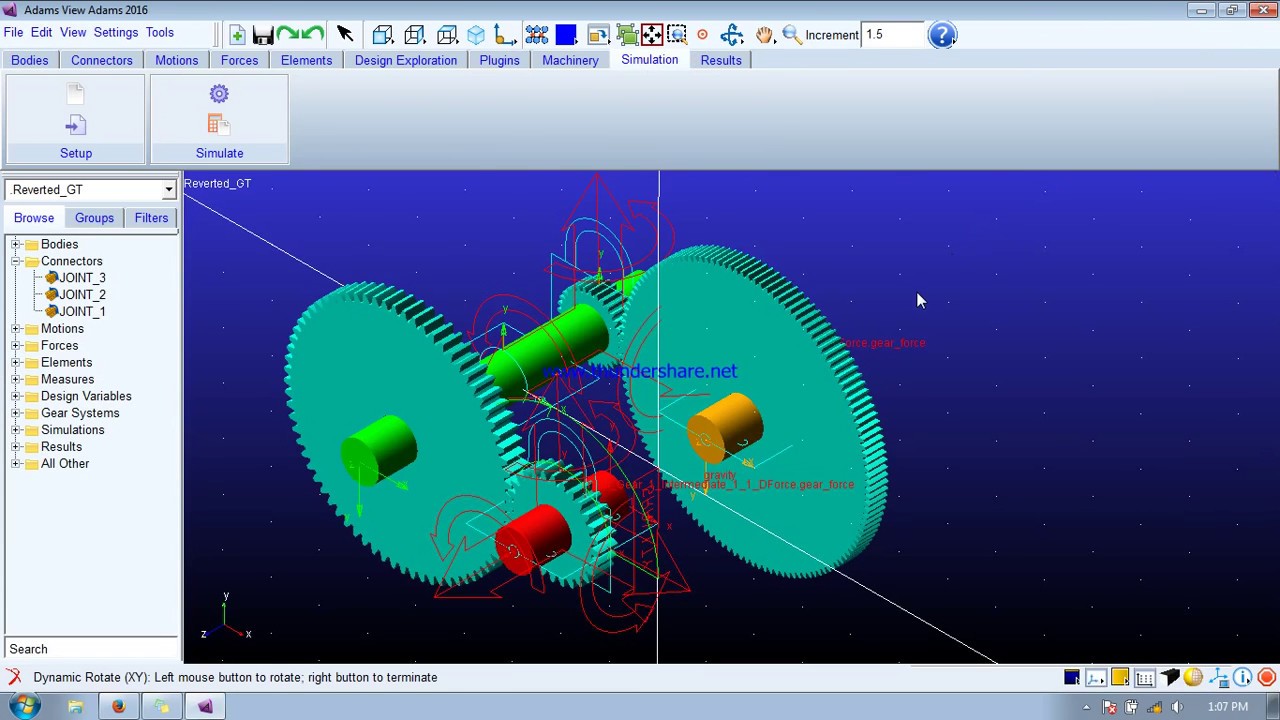Expand the Gear Systems node

pyautogui.click(x=16, y=413)
